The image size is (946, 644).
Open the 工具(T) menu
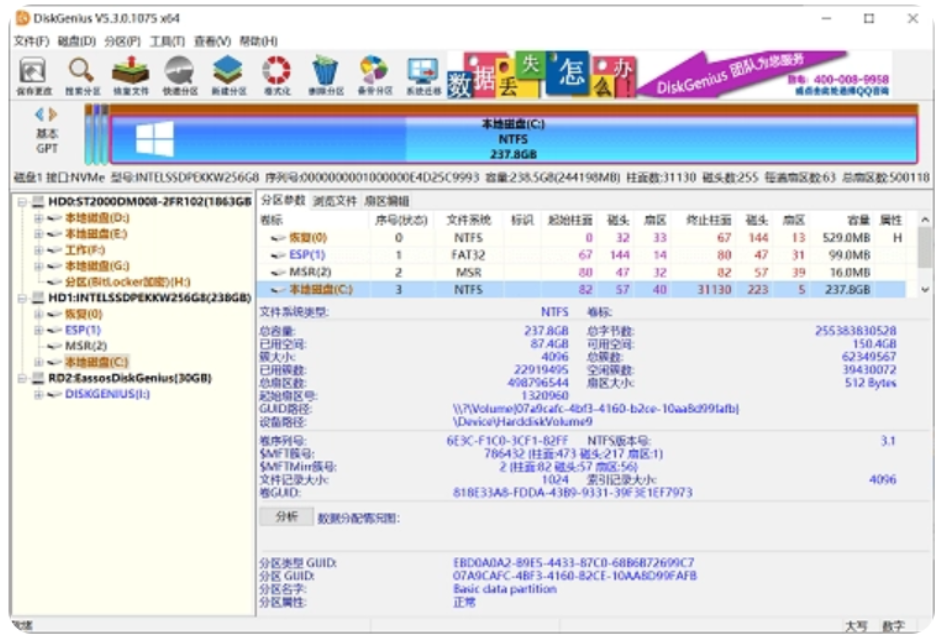tap(167, 41)
